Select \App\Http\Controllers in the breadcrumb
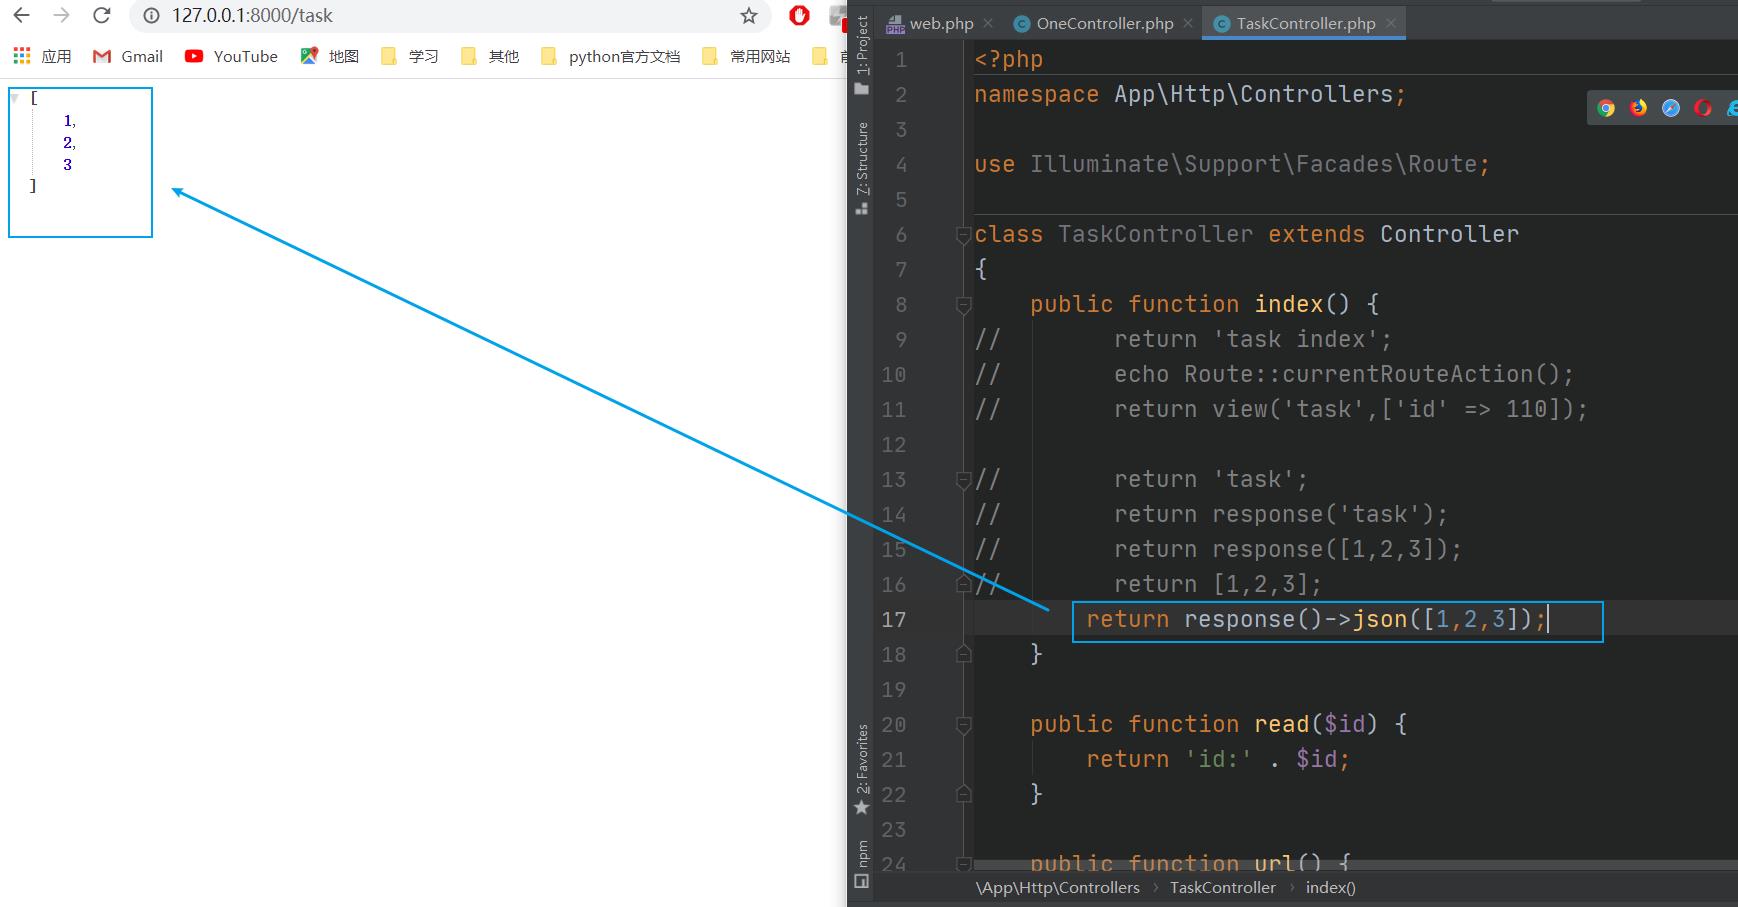The height and width of the screenshot is (907, 1738). (x=1058, y=888)
